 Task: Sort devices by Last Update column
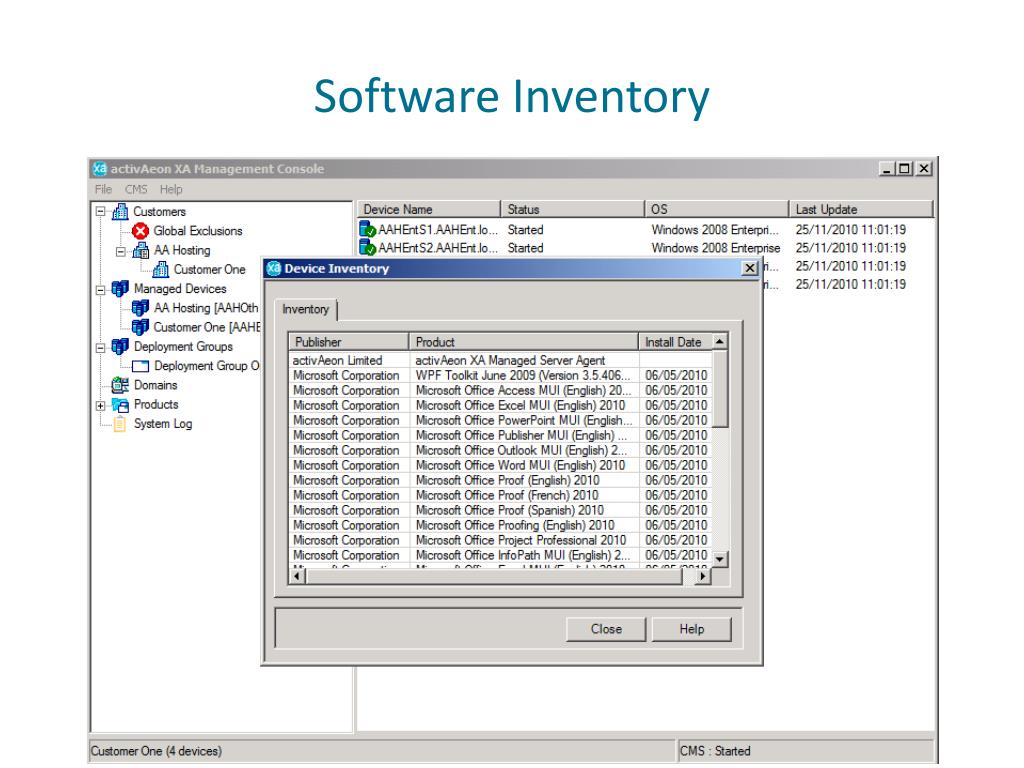861,209
